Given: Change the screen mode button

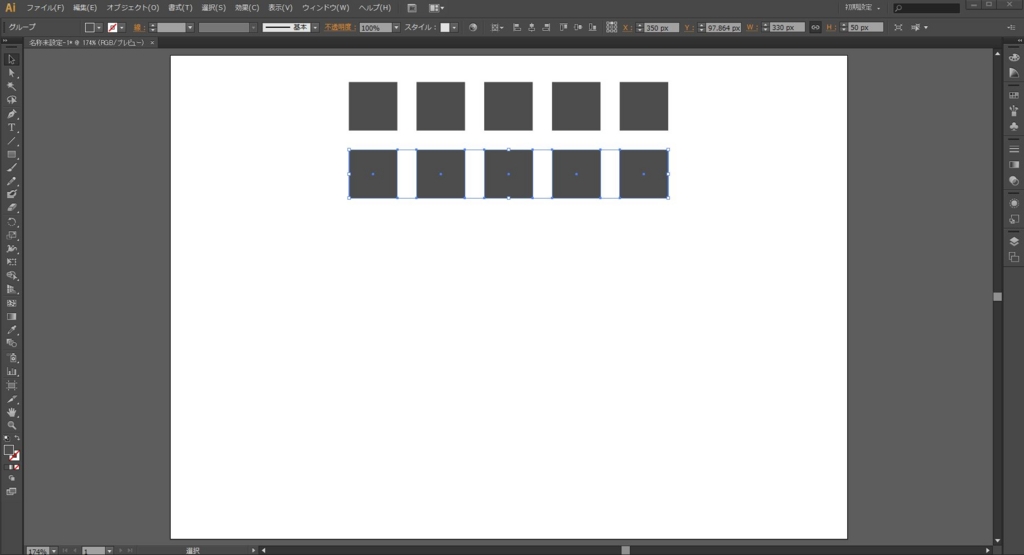Looking at the screenshot, I should [x=11, y=492].
